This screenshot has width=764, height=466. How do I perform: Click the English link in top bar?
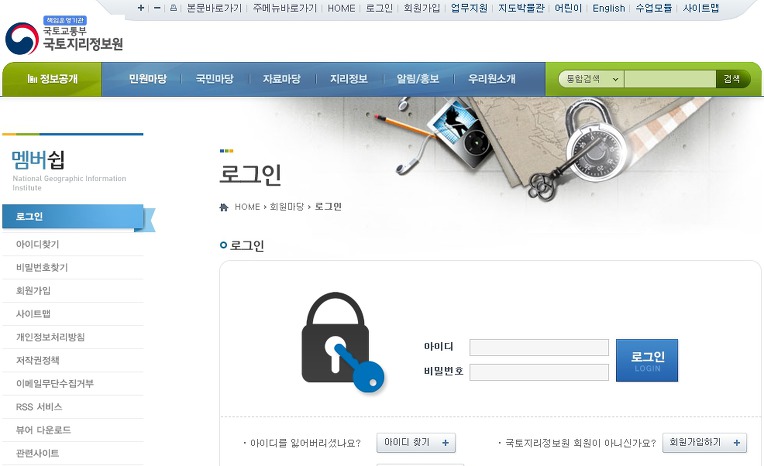click(609, 8)
